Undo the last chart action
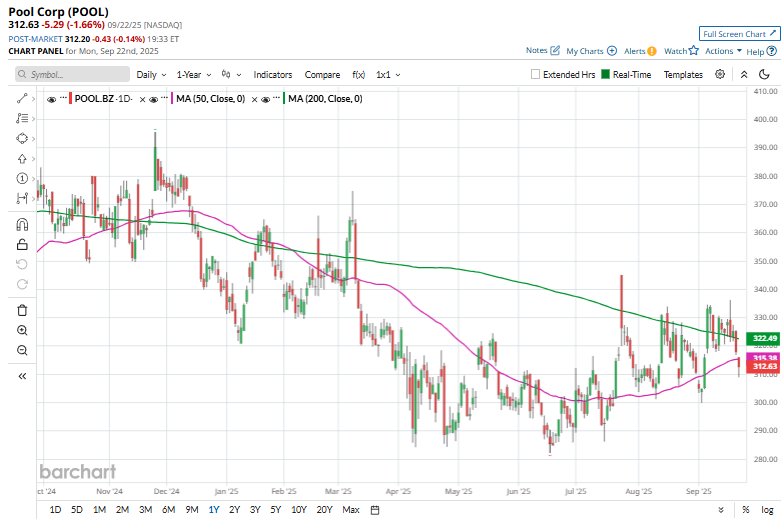 (22, 264)
